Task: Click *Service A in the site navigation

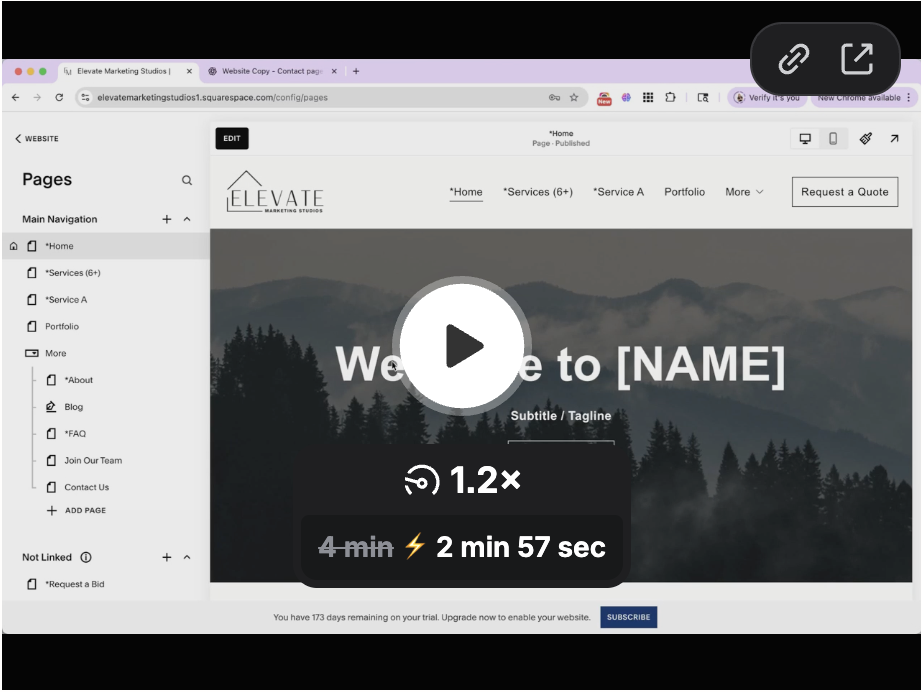Action: [x=618, y=192]
